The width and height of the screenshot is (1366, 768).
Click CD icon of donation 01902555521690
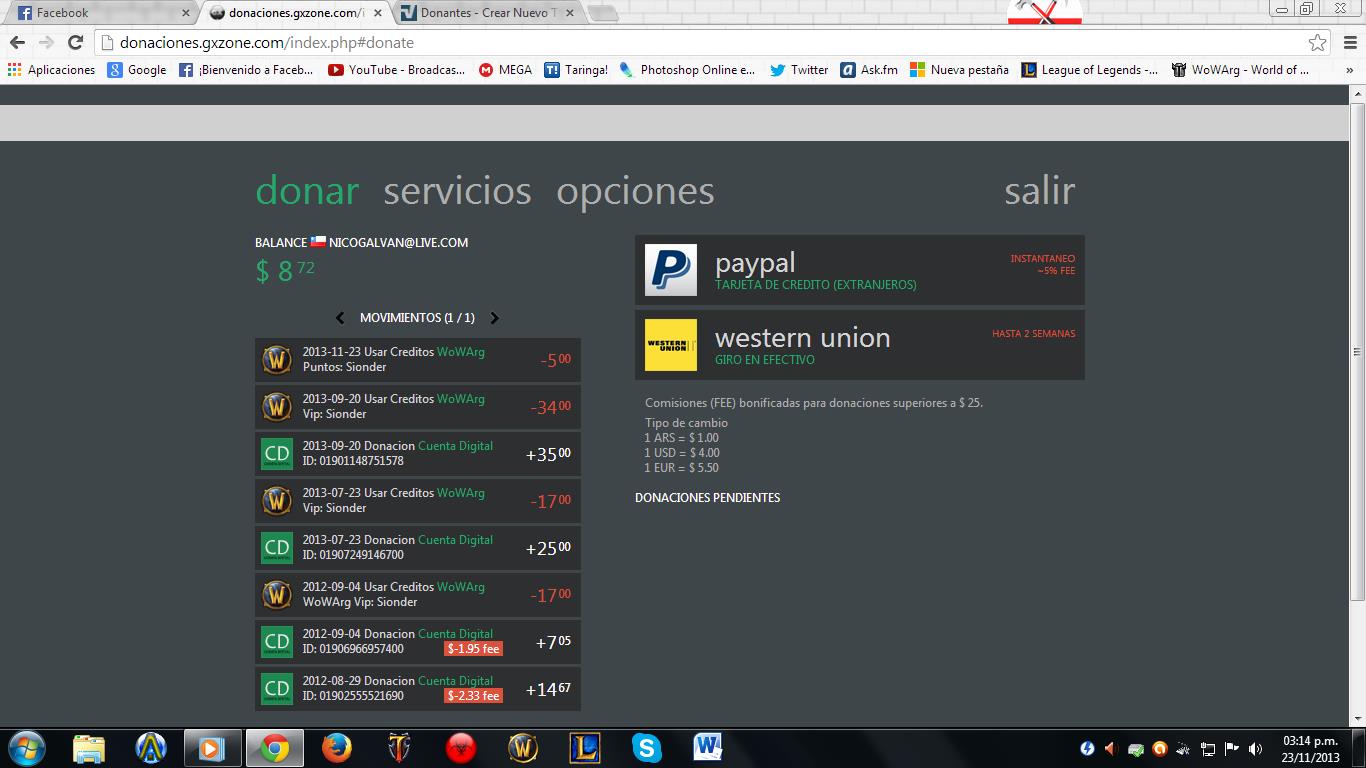[x=277, y=689]
